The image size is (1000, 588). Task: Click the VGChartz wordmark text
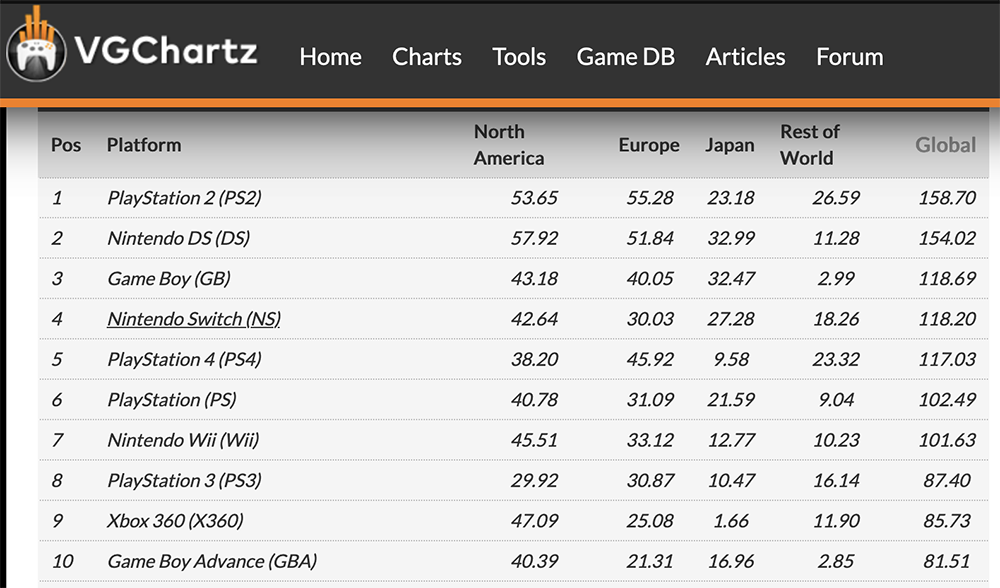coord(166,50)
